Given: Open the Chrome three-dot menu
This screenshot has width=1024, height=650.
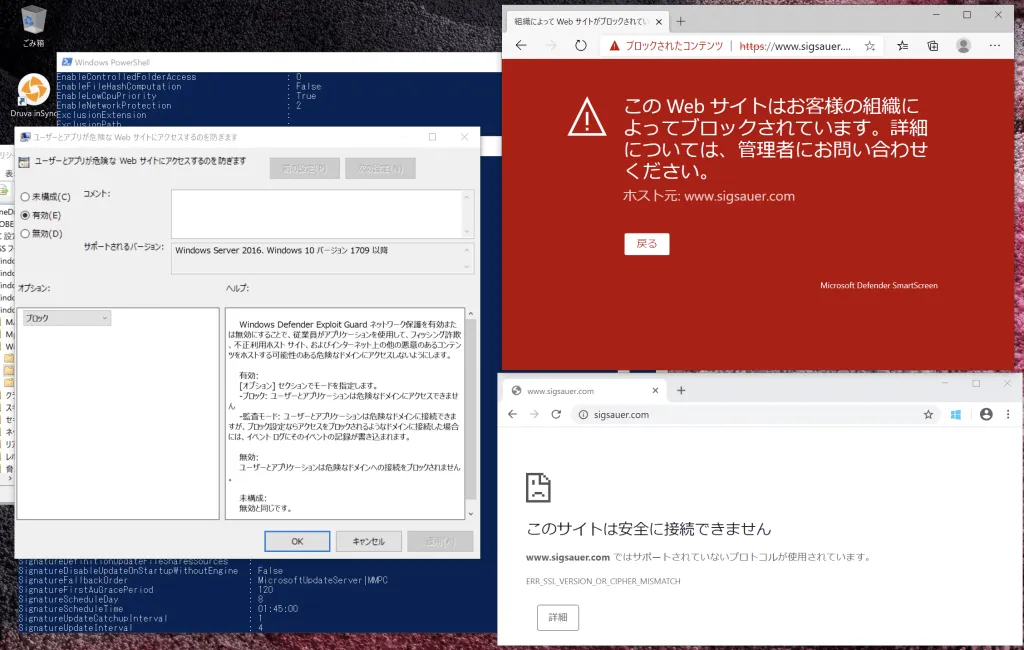Looking at the screenshot, I should pyautogui.click(x=1008, y=414).
